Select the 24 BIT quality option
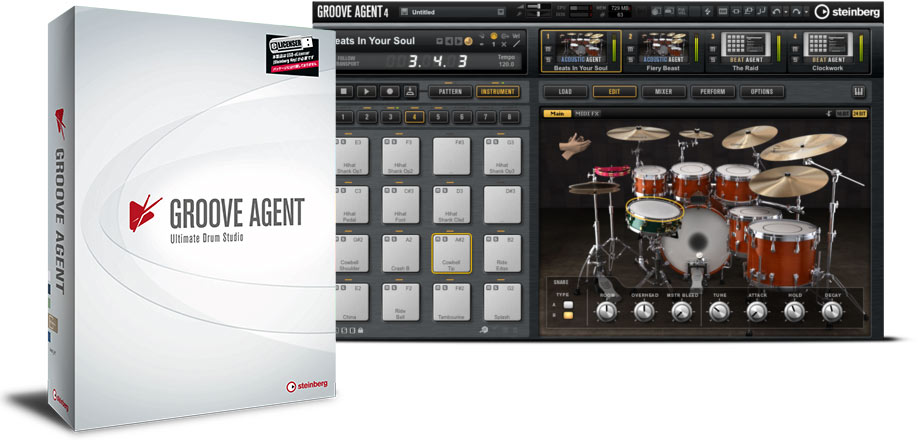The width and height of the screenshot is (920, 440). tap(860, 113)
